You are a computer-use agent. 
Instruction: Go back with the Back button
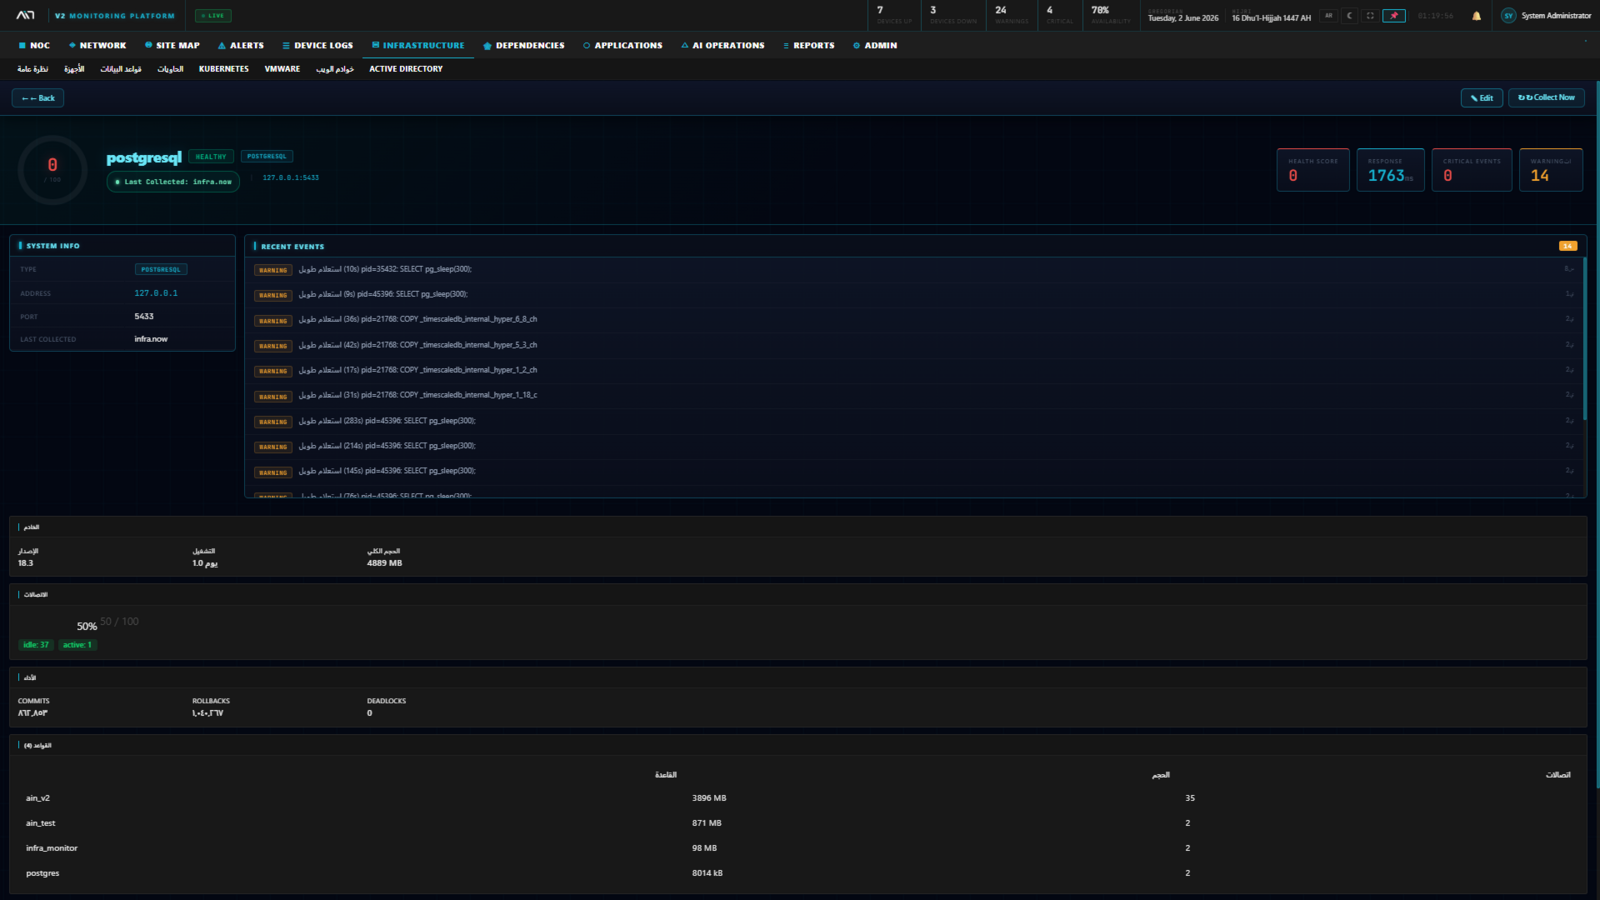click(x=38, y=98)
